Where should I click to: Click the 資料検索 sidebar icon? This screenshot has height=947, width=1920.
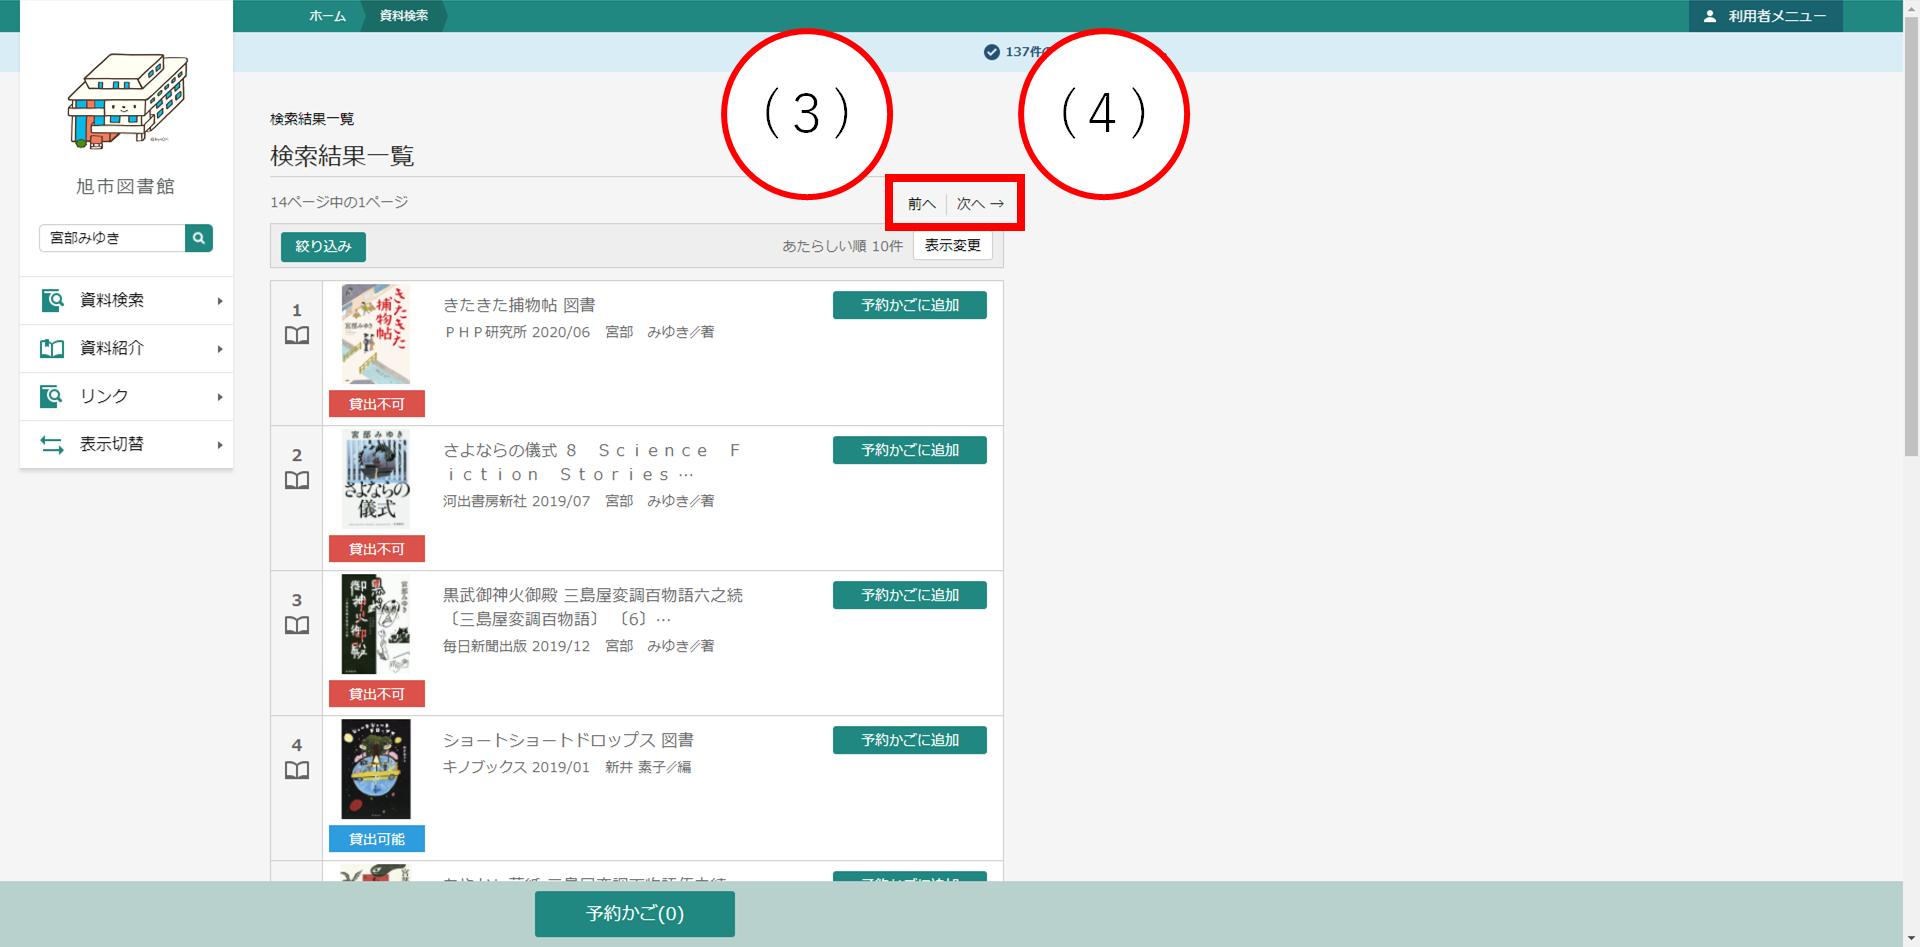point(52,300)
